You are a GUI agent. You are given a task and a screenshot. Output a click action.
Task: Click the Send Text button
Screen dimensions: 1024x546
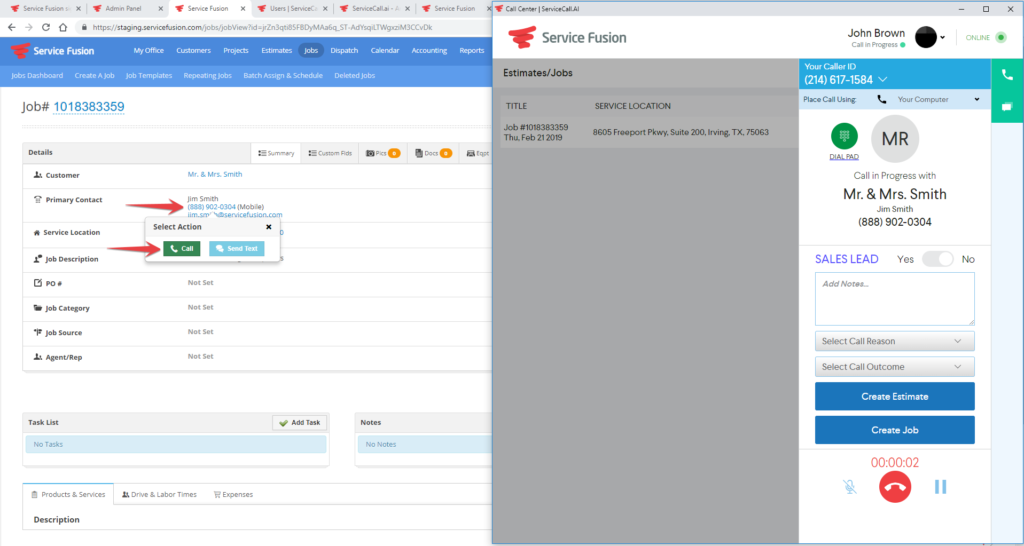pyautogui.click(x=236, y=249)
